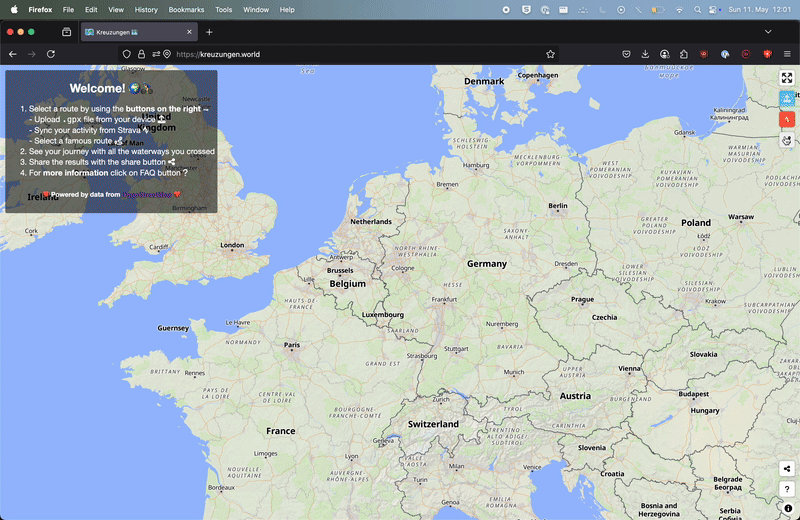The image size is (800, 520).
Task: Click Prague city label on map
Action: (582, 300)
